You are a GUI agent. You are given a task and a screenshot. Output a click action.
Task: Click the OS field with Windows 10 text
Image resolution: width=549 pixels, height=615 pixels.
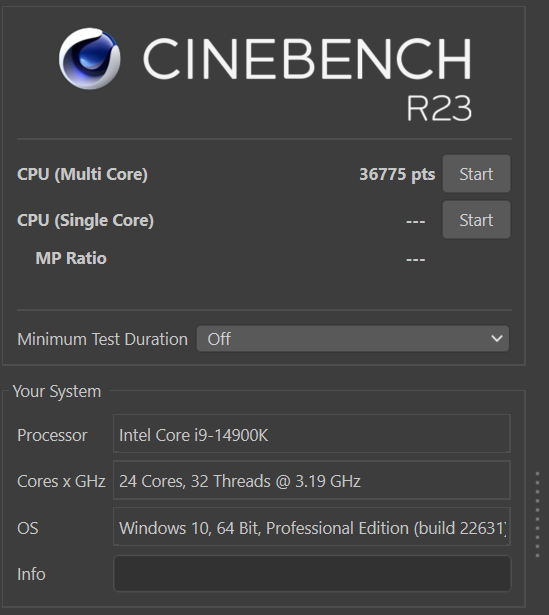point(312,527)
